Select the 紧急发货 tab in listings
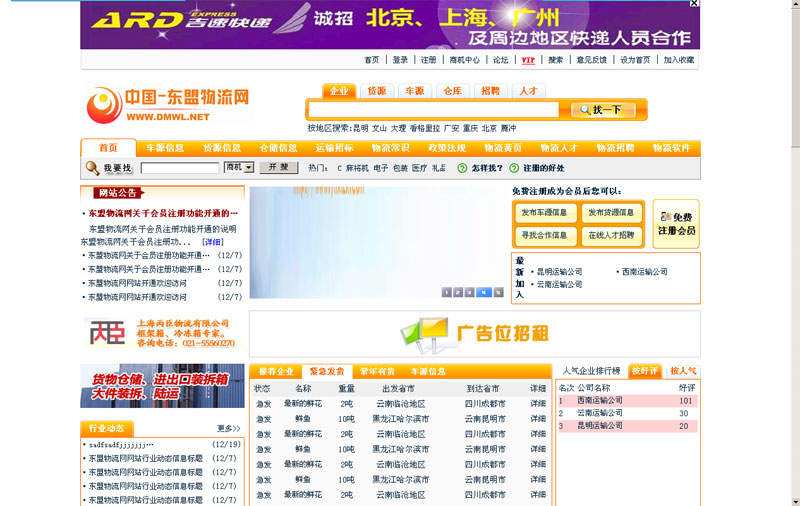 click(327, 372)
